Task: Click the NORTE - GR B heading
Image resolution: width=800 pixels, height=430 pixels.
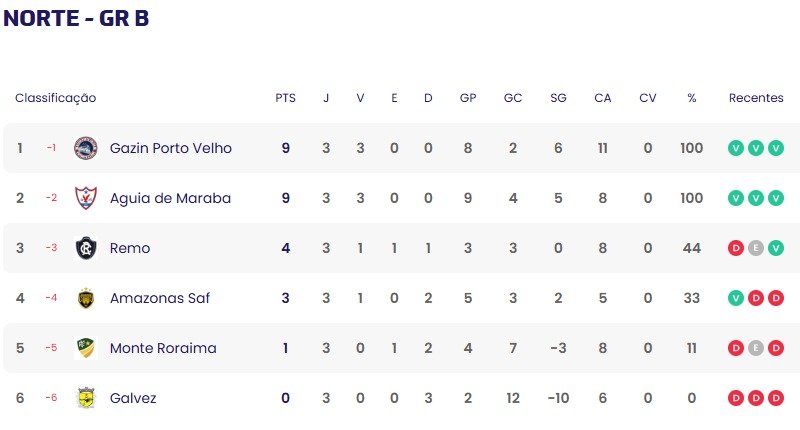Action: pyautogui.click(x=76, y=18)
